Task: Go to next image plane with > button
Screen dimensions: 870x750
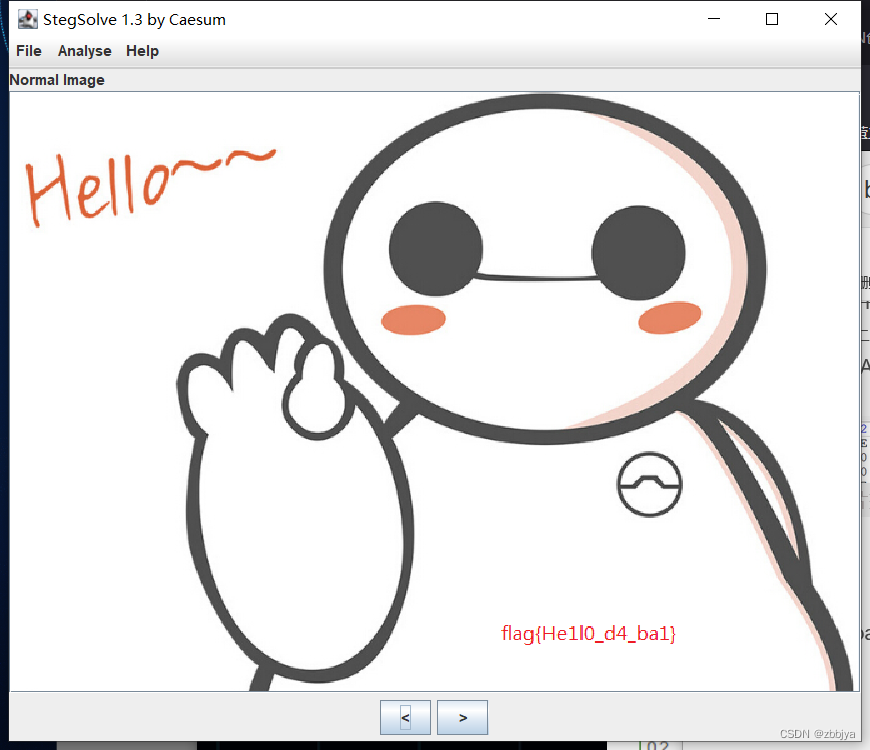Action: (462, 717)
